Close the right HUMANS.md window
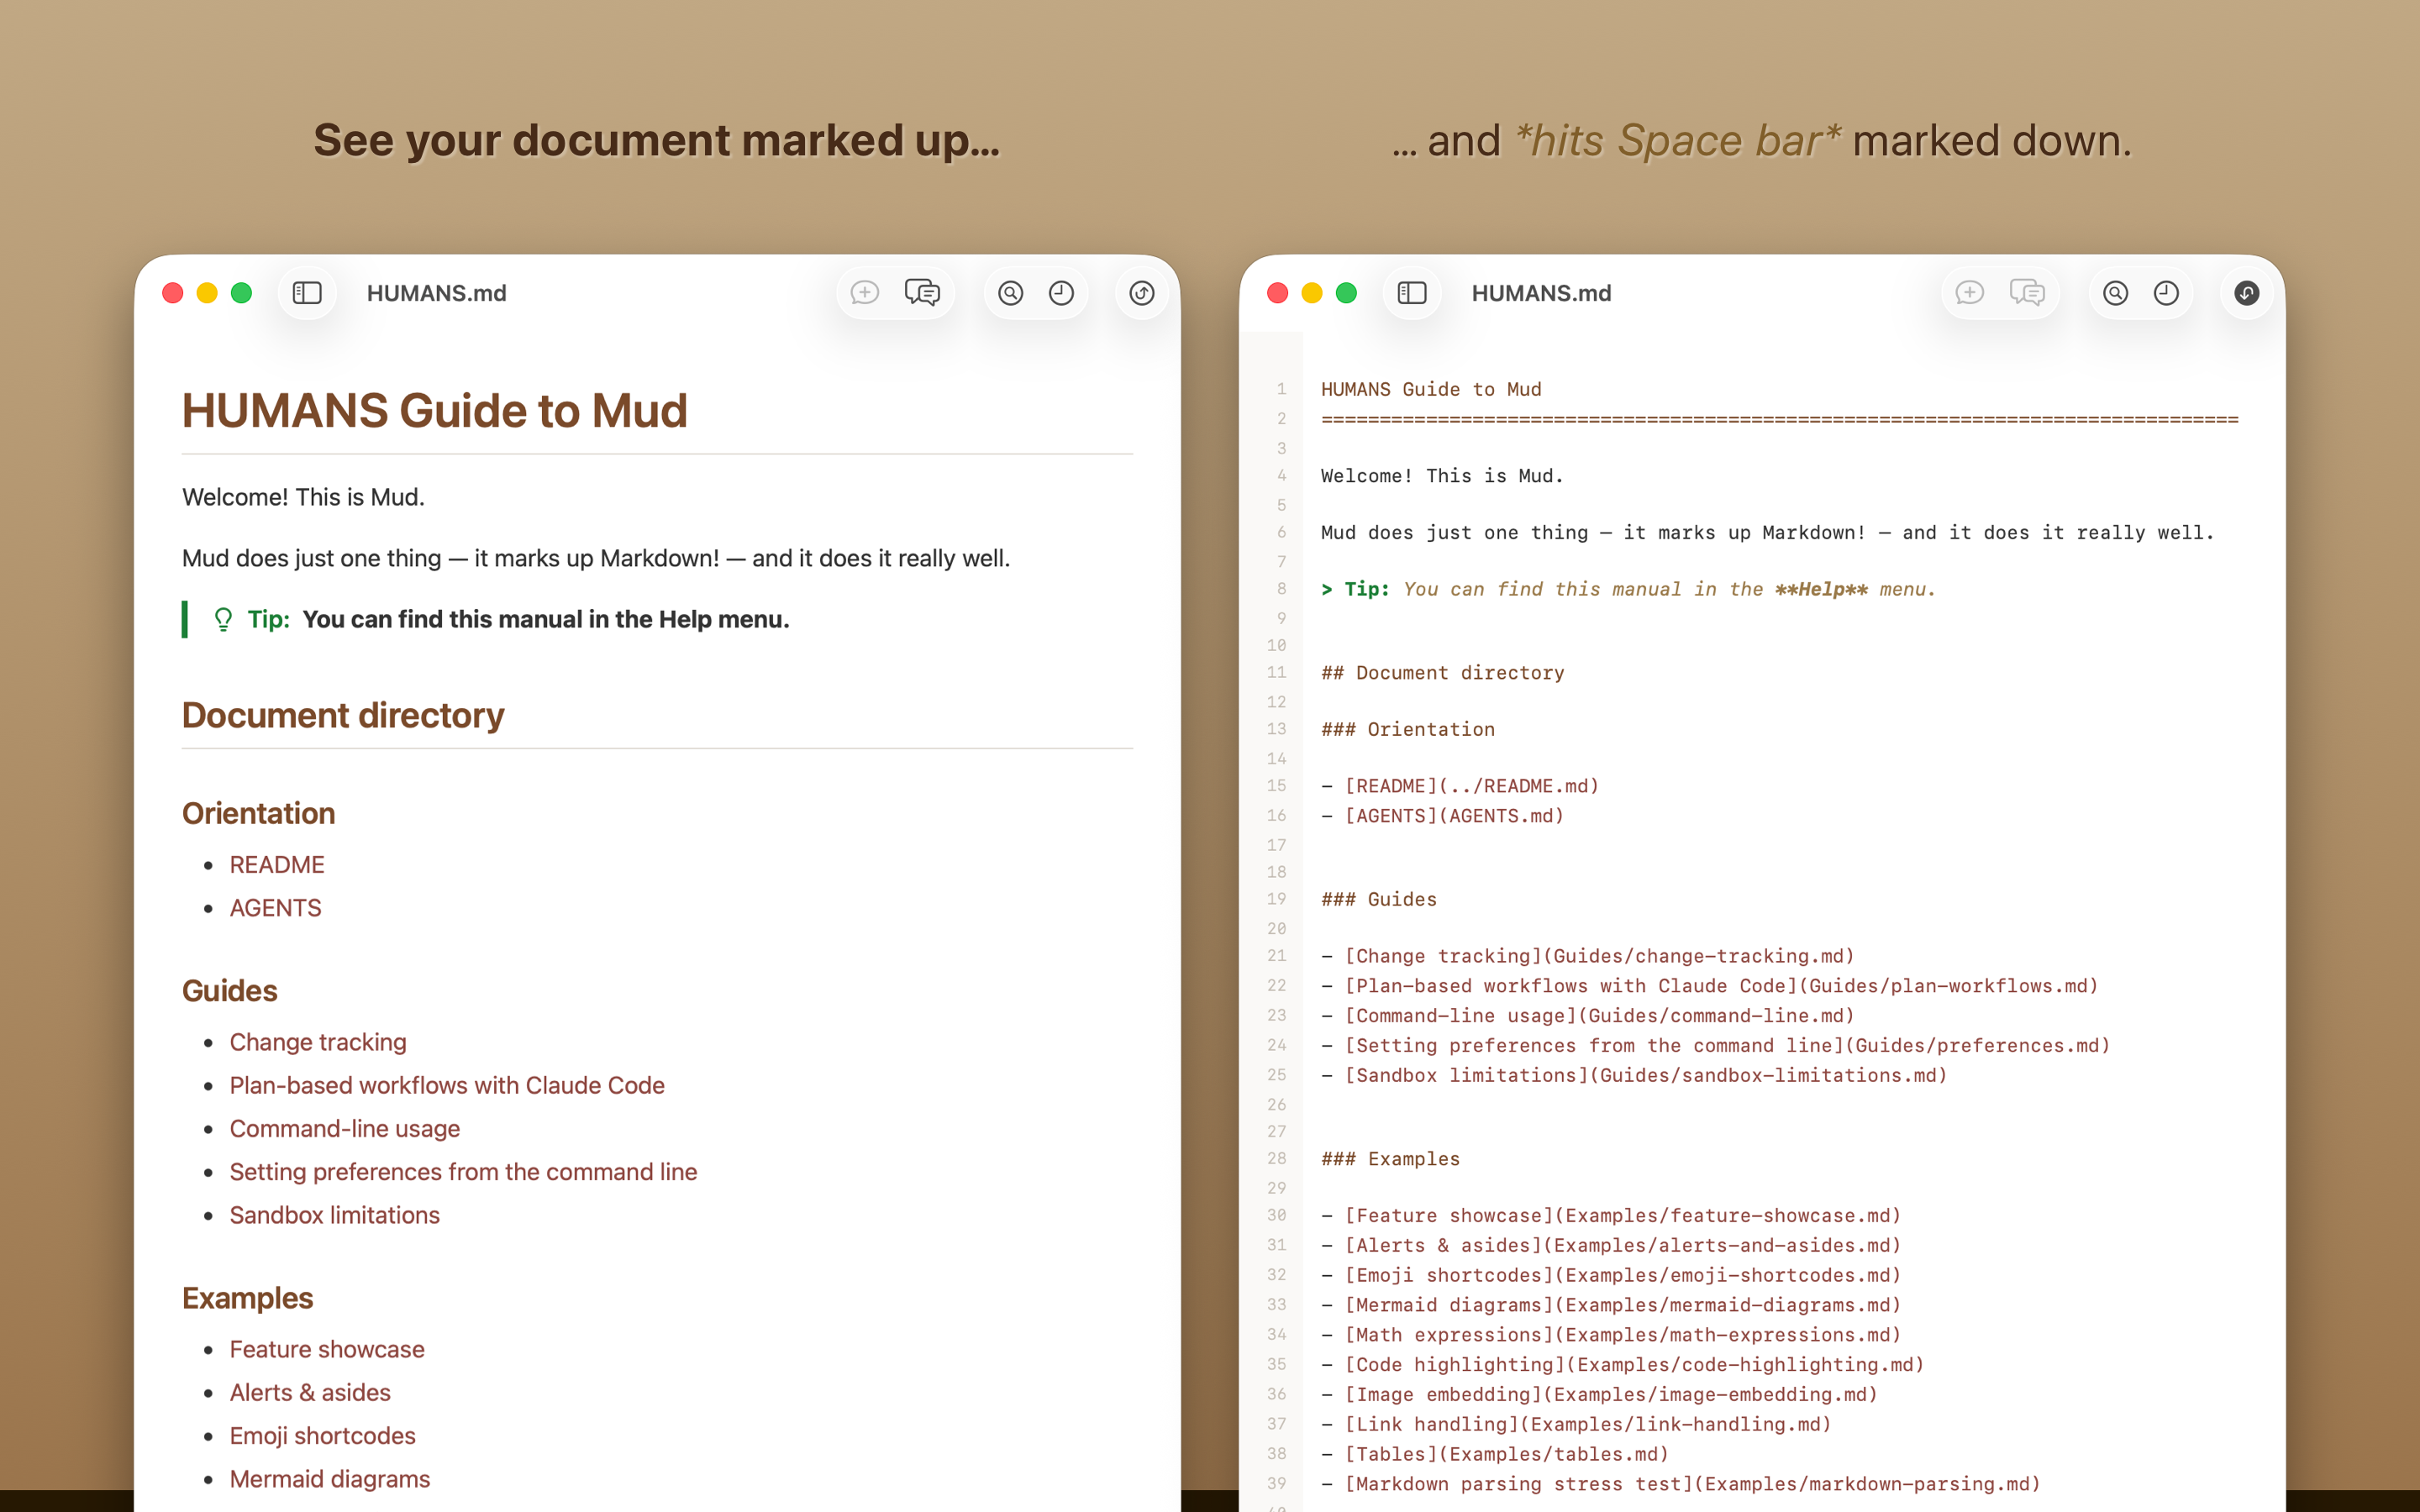Image resolution: width=2420 pixels, height=1512 pixels. [x=1278, y=293]
